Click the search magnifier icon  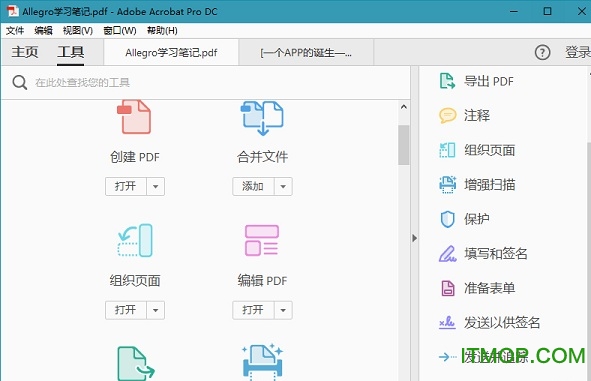tap(20, 83)
